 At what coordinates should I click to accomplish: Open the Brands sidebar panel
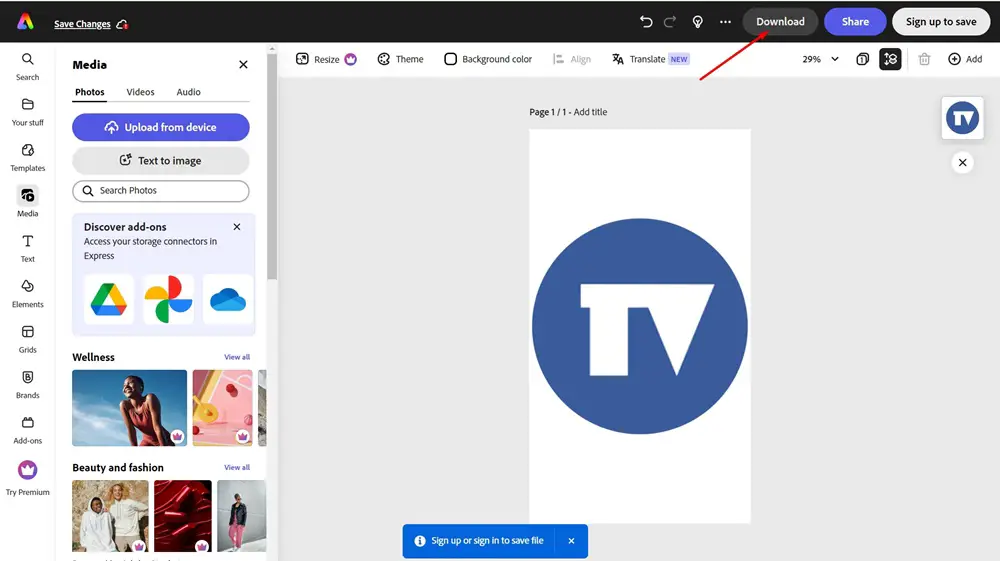[x=27, y=384]
